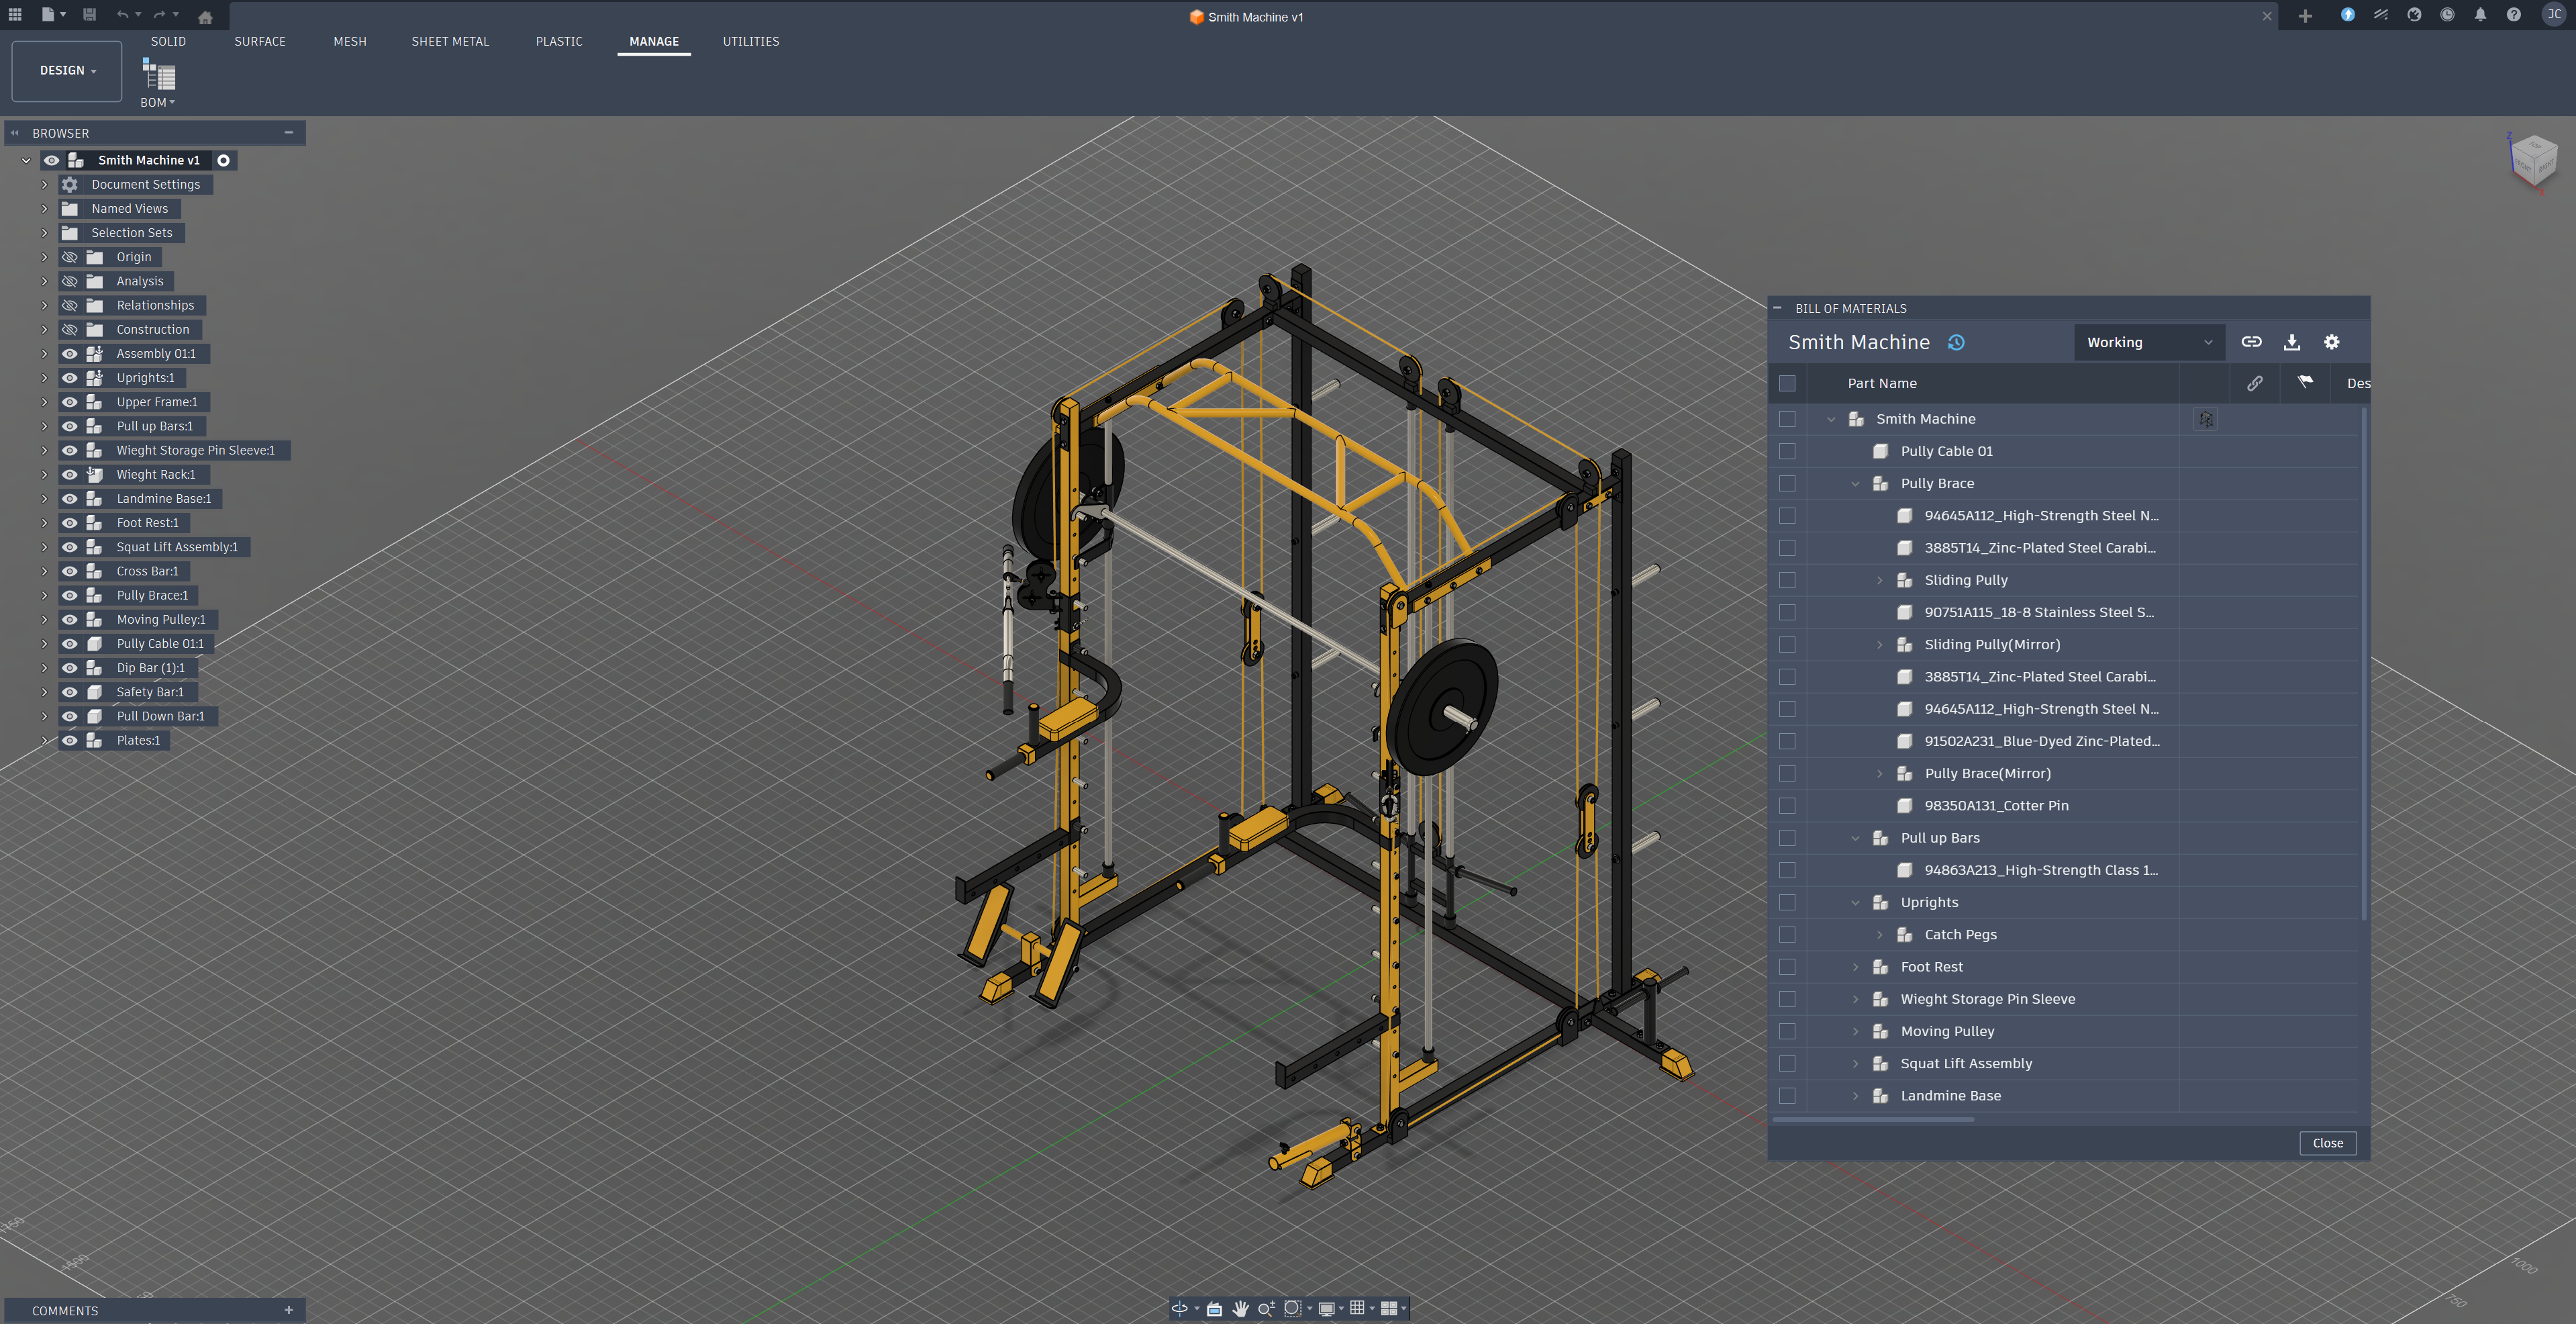
Task: Switch to the MESH tab
Action: click(350, 42)
